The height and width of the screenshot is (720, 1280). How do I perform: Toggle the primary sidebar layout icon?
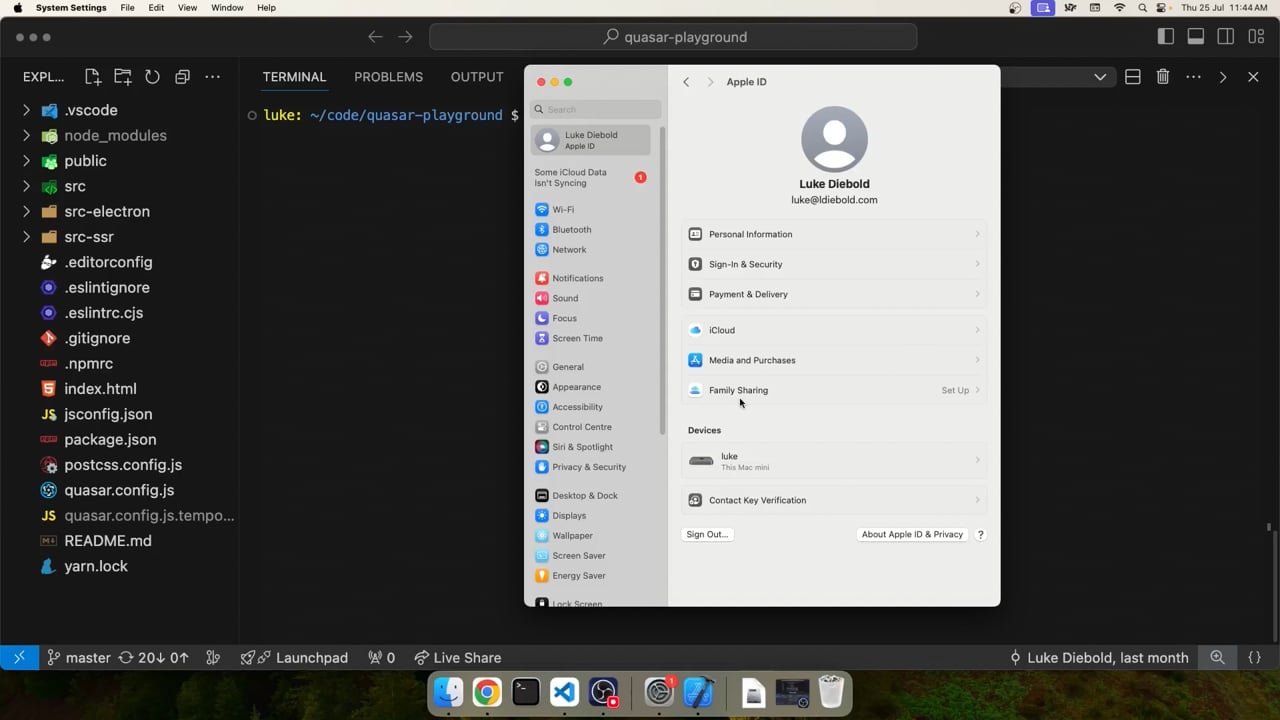pos(1166,37)
